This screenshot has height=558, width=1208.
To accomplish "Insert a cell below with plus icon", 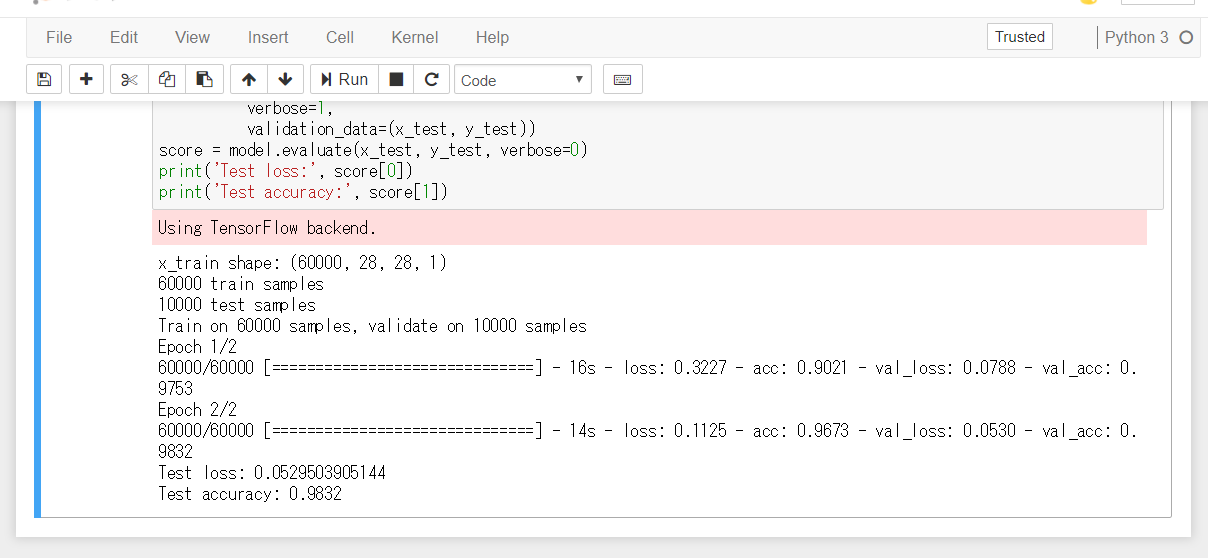I will point(86,79).
